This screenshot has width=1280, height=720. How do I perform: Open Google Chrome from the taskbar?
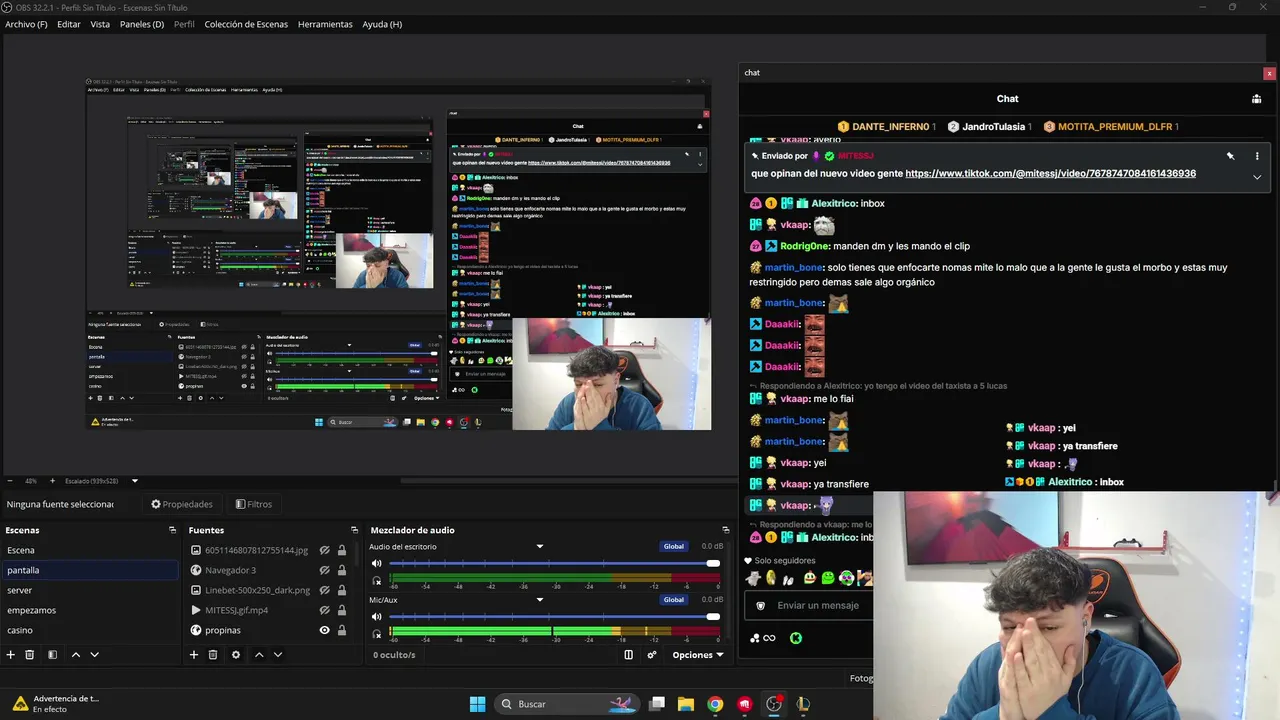pyautogui.click(x=715, y=704)
